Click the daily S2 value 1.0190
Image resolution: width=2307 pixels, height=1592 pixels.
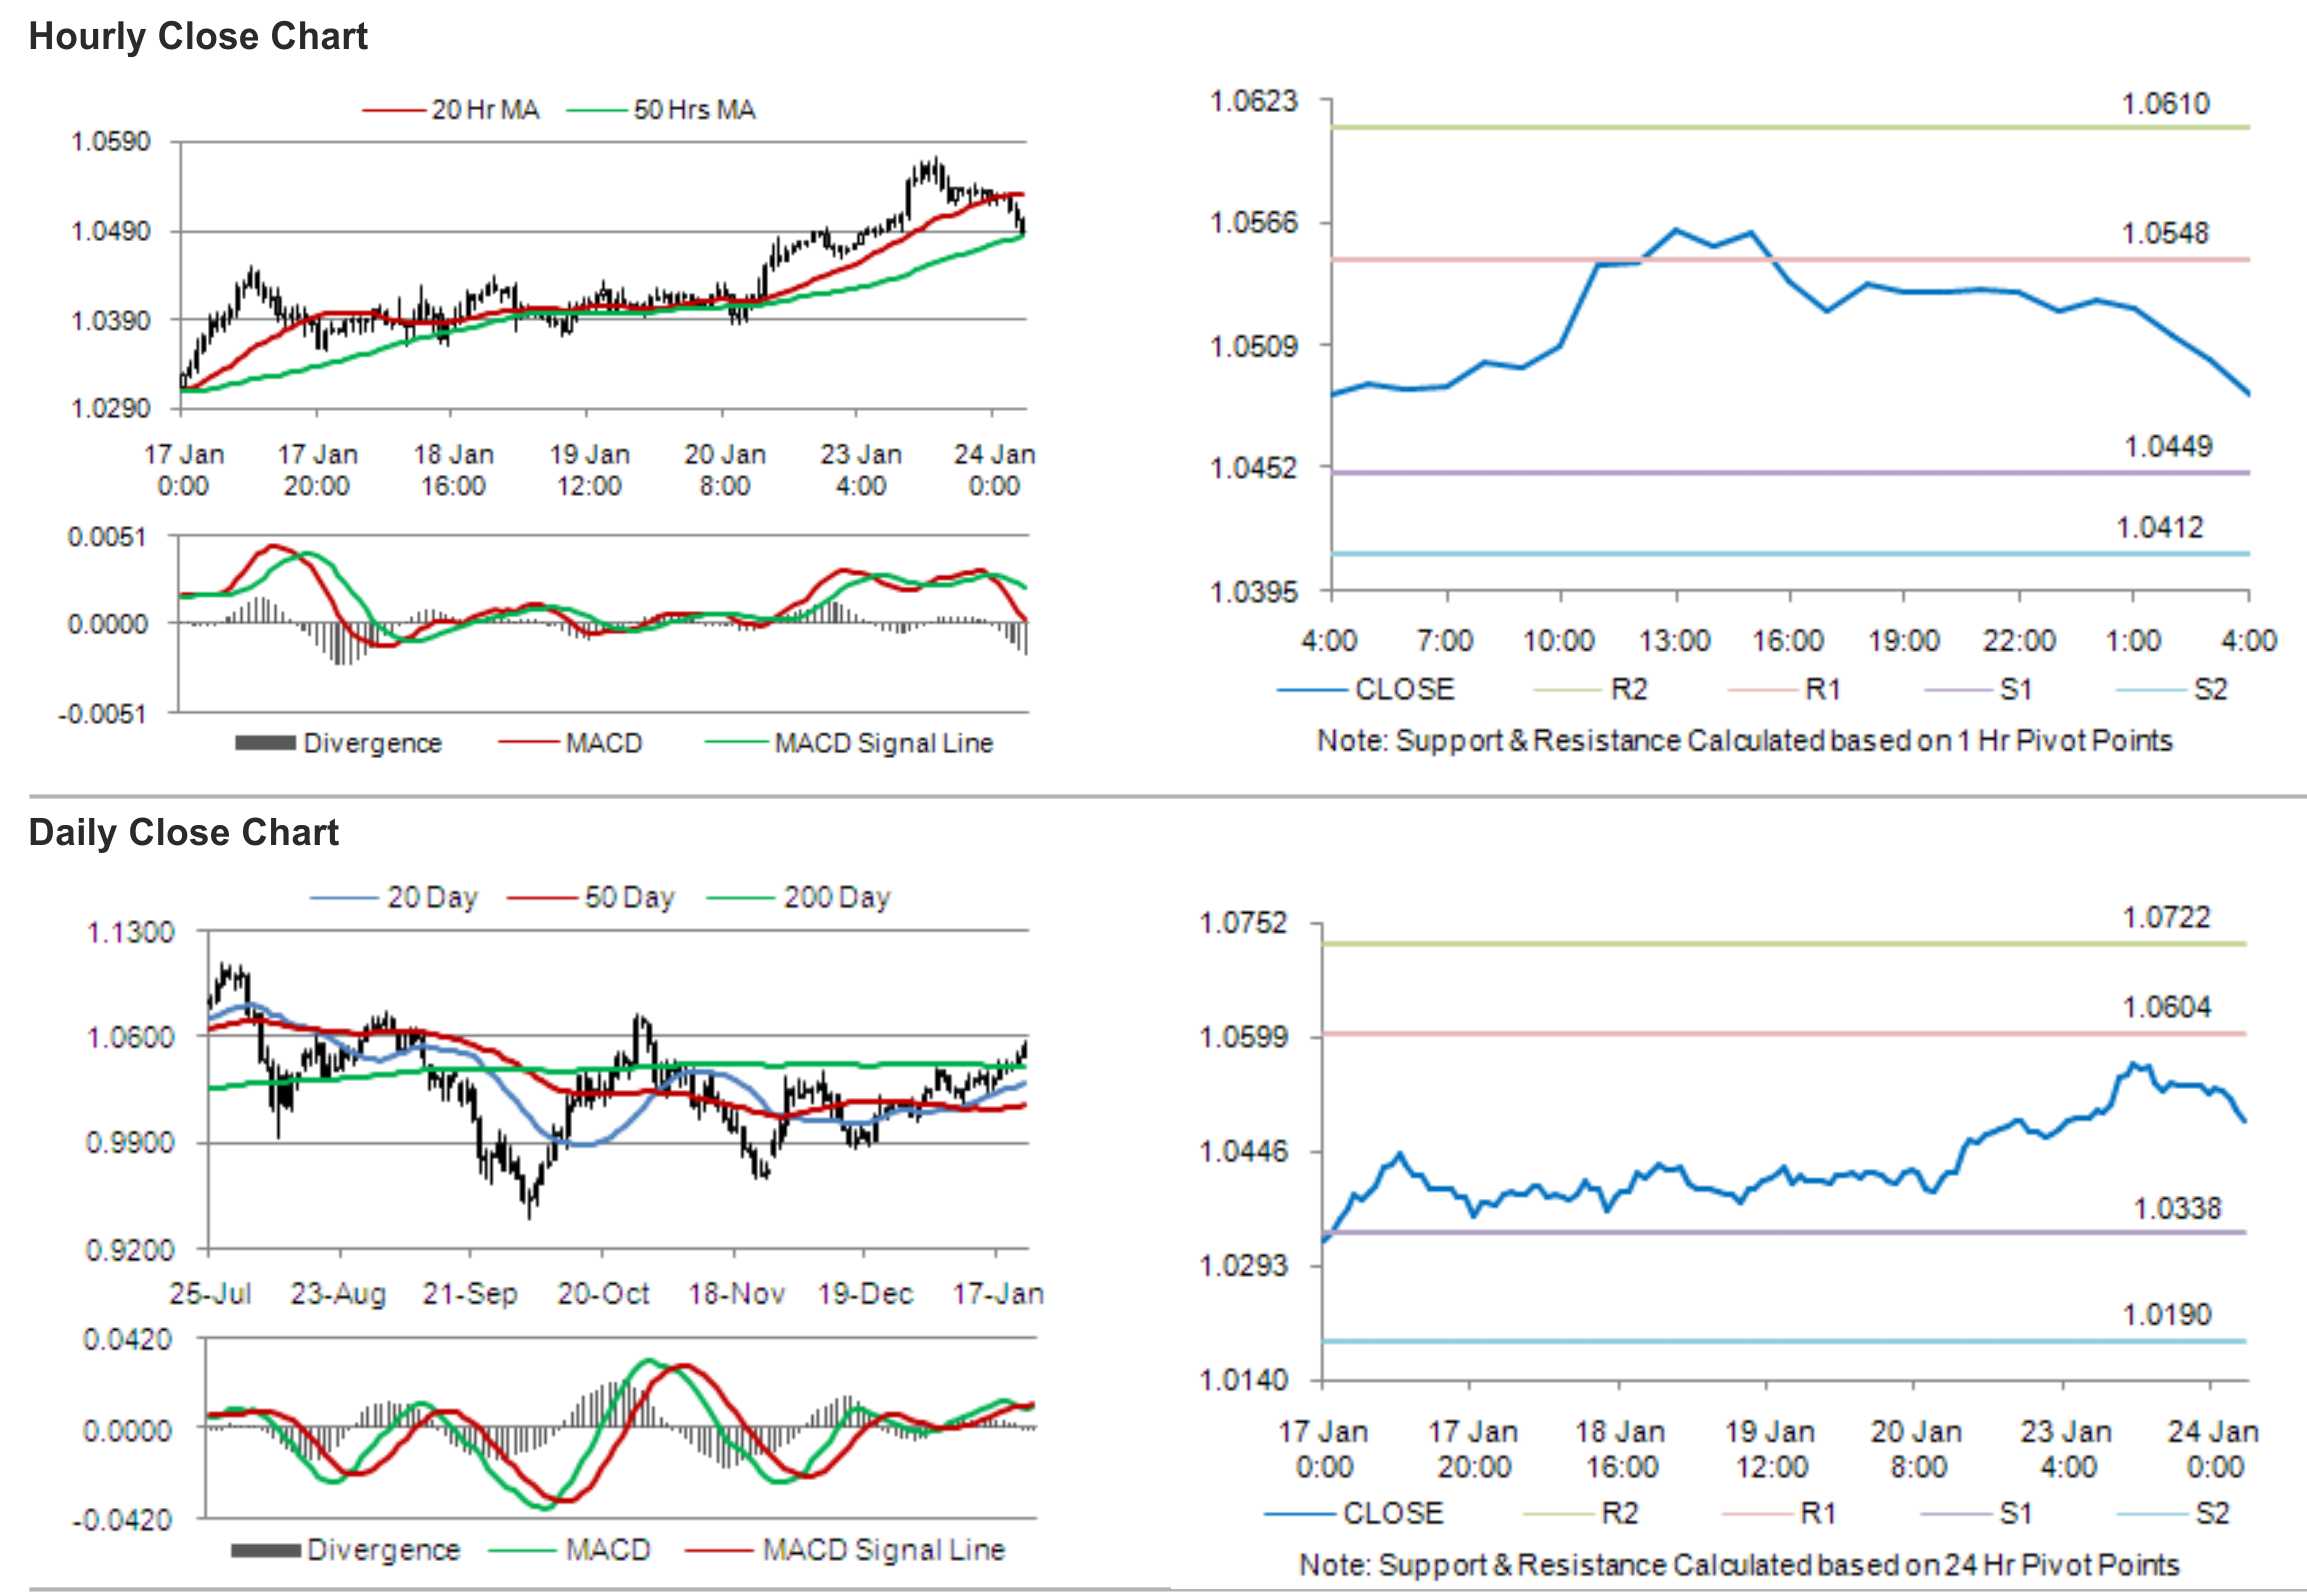[x=2166, y=1315]
